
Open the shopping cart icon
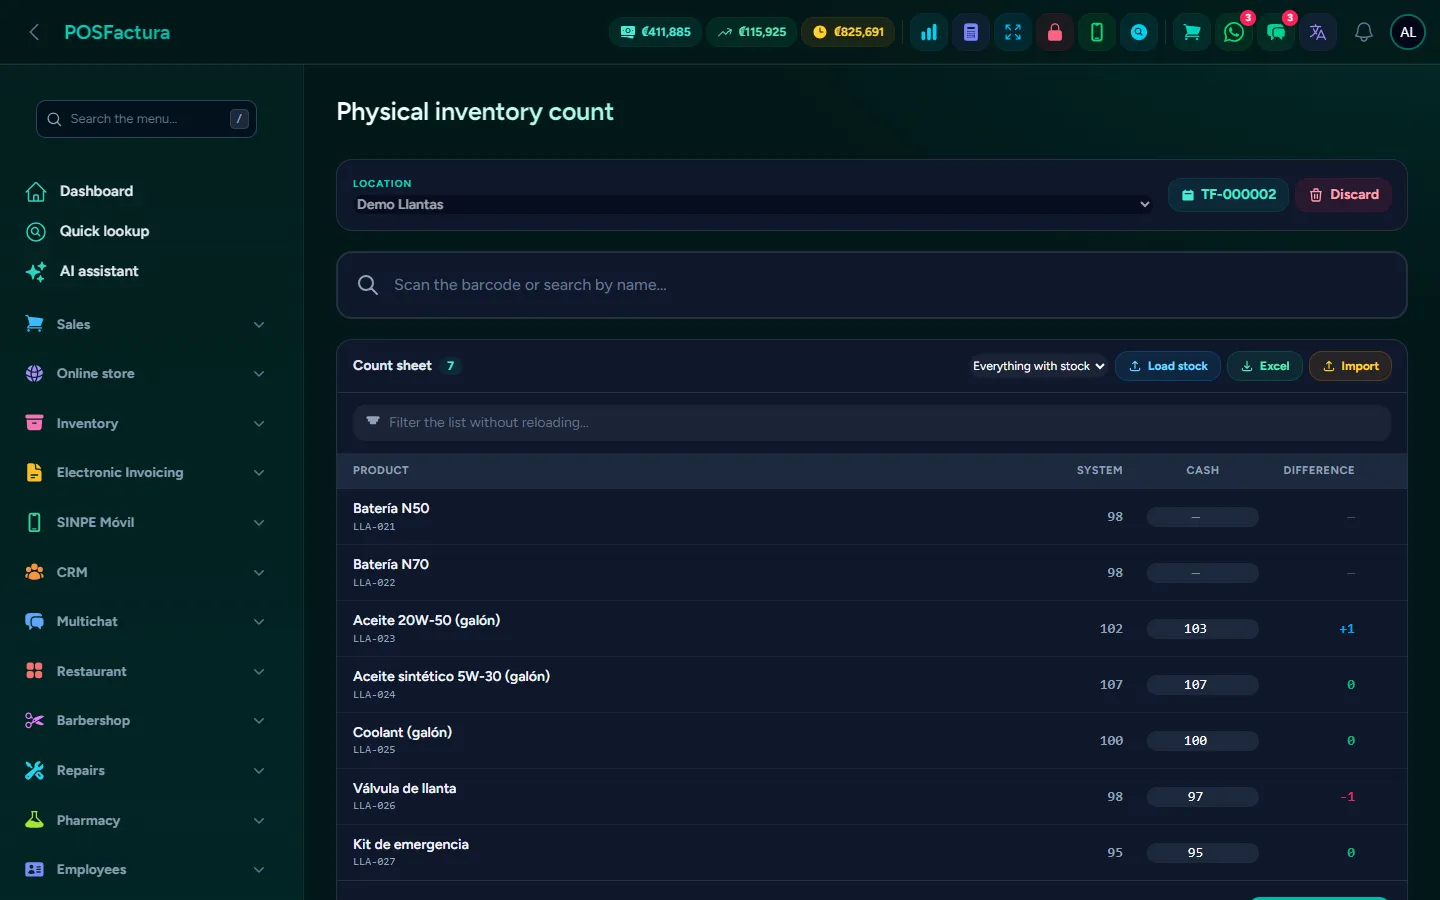pyautogui.click(x=1192, y=32)
